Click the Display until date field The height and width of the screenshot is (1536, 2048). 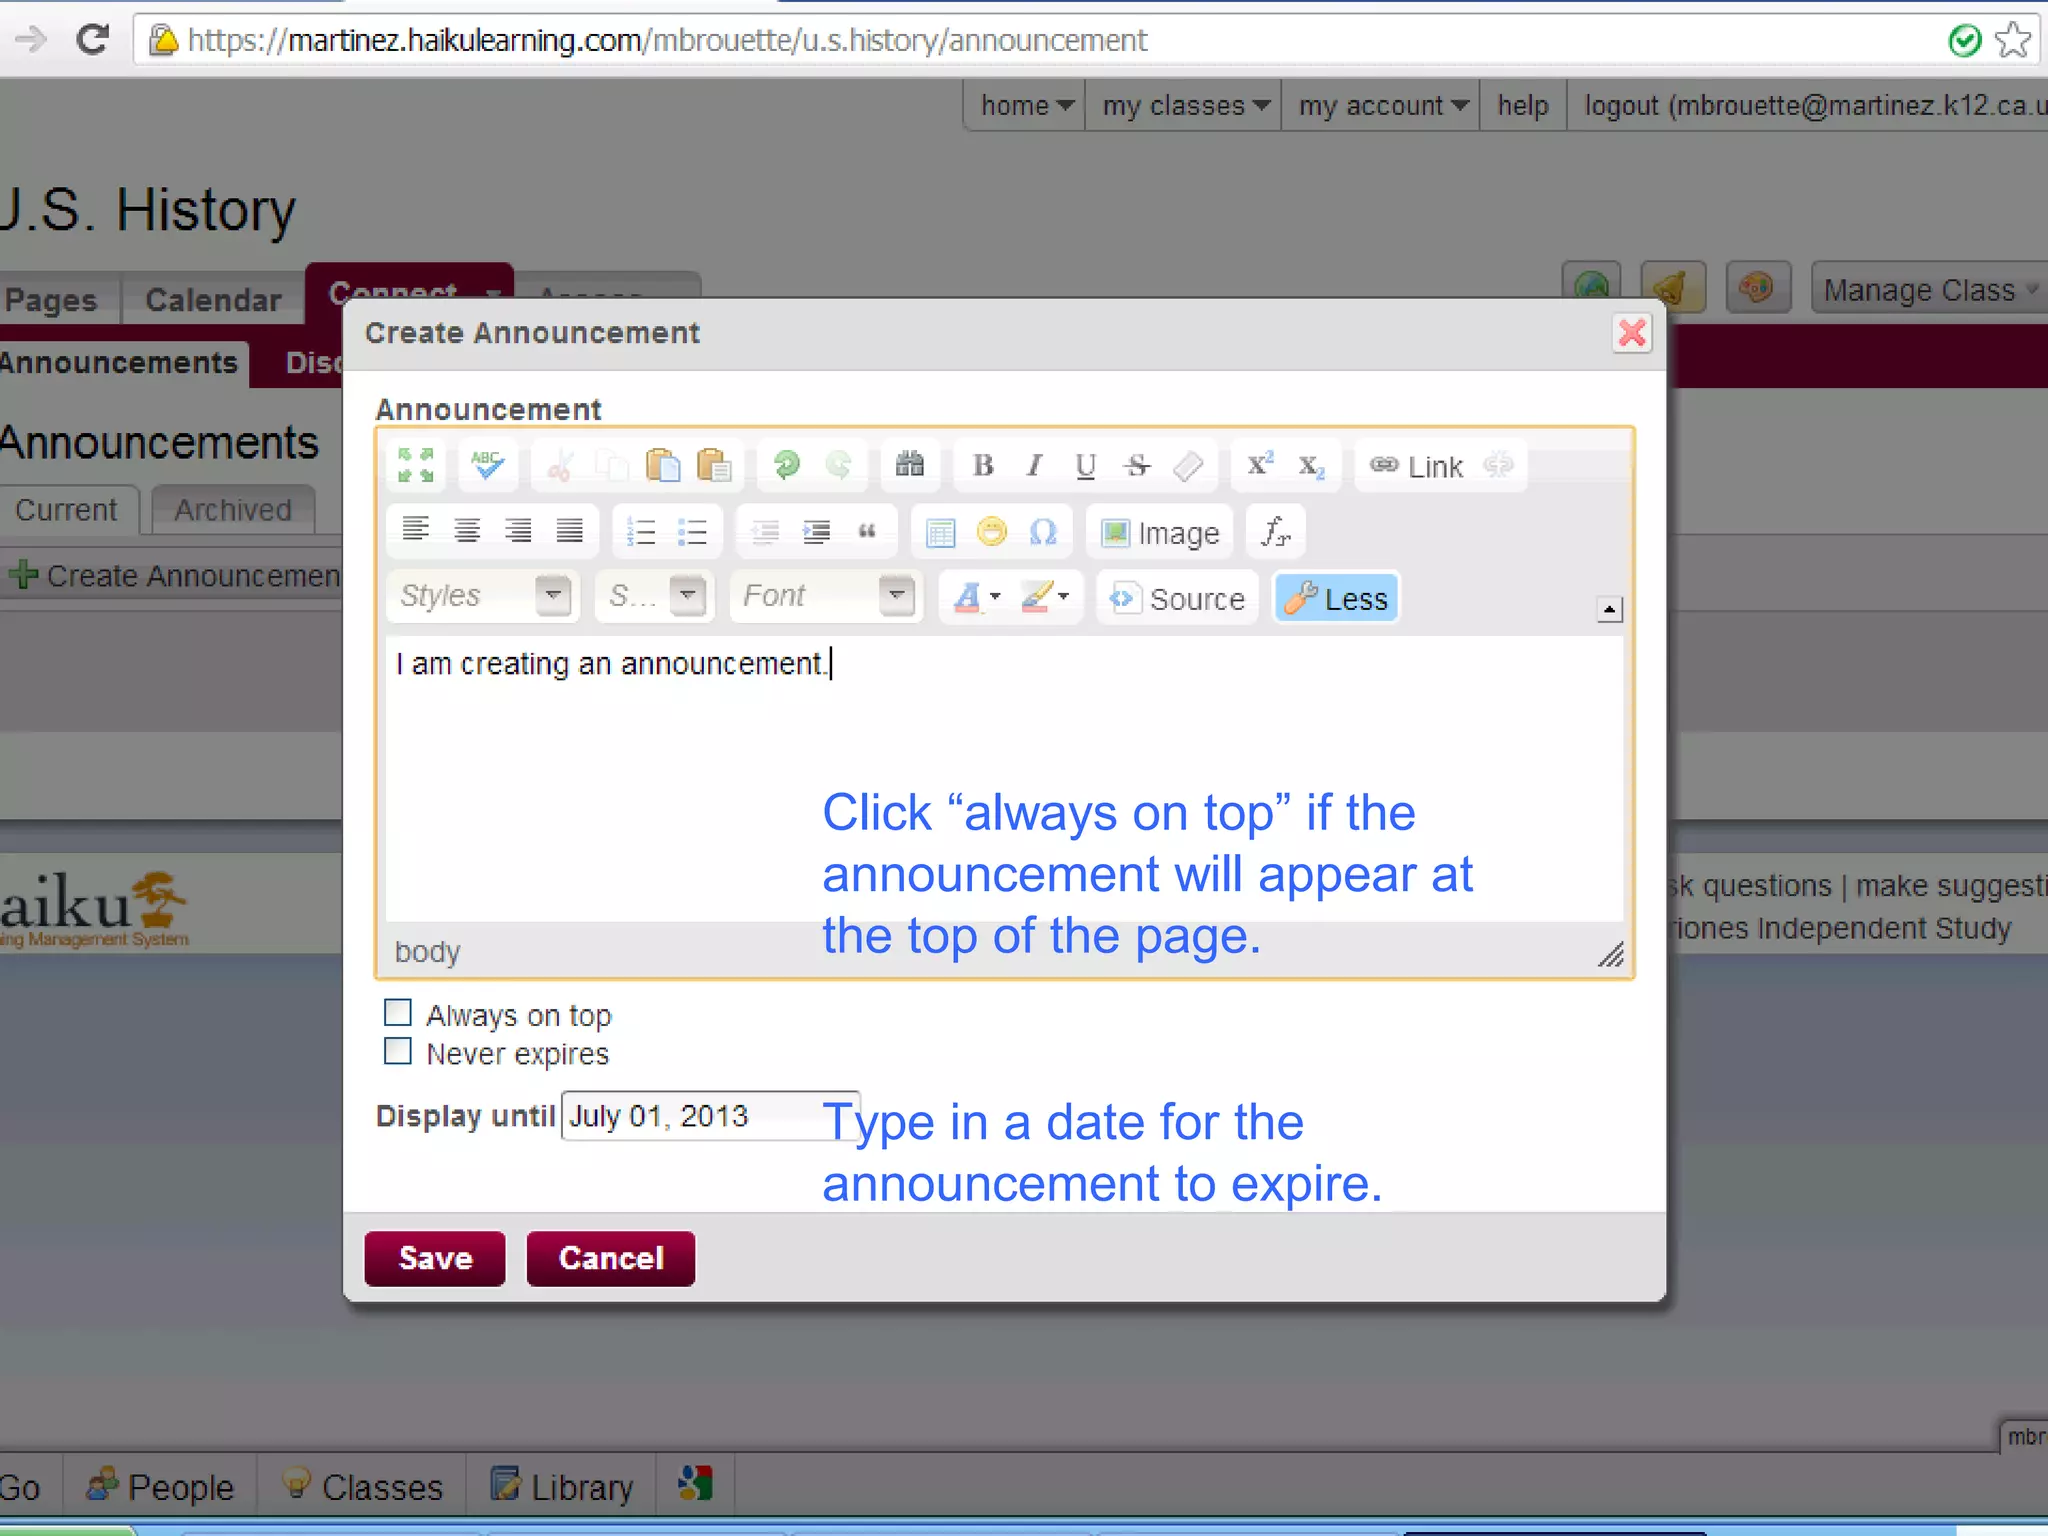click(710, 1116)
